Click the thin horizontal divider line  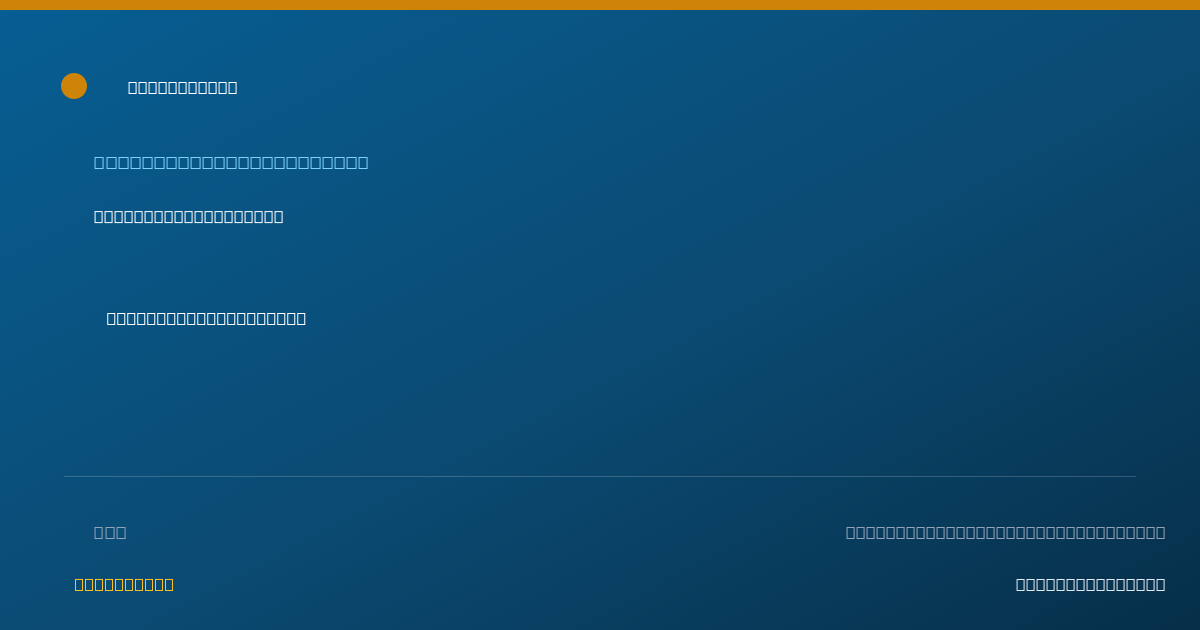pyautogui.click(x=600, y=476)
